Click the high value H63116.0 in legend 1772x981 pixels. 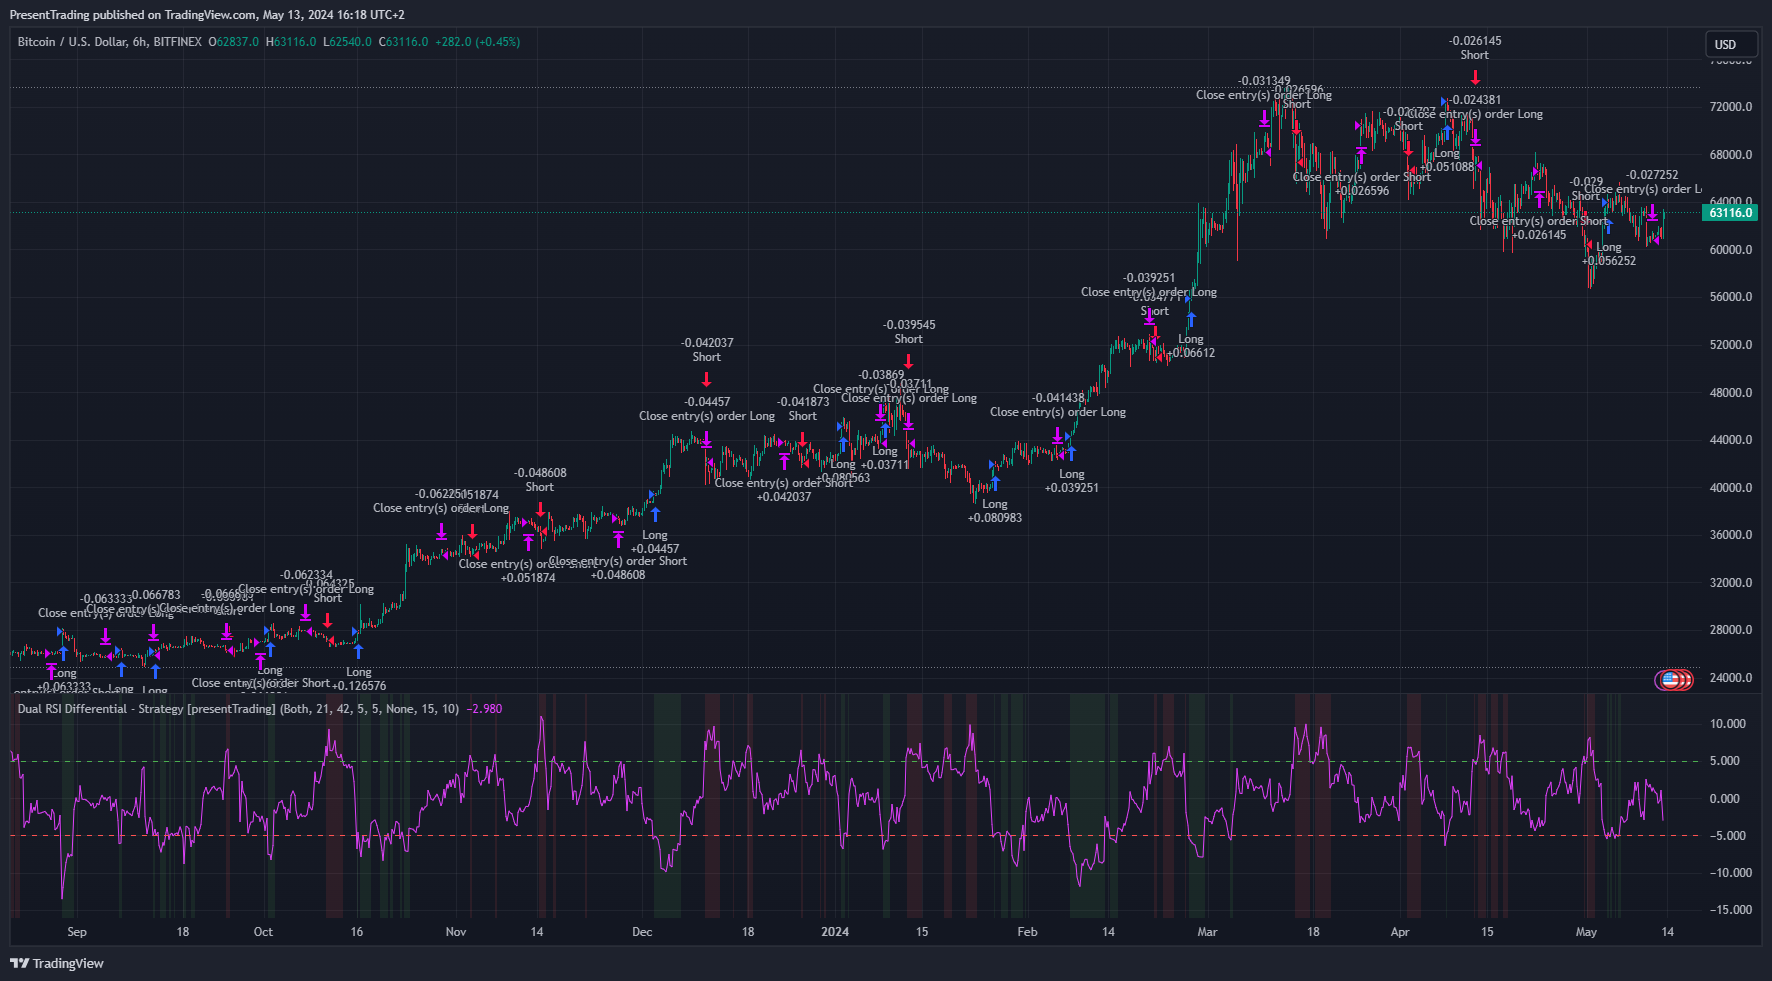(290, 42)
